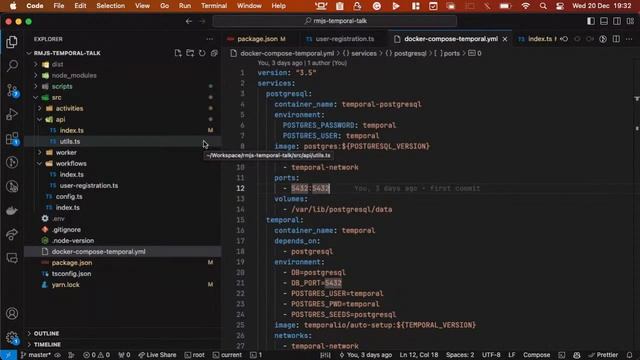Click the Wi-Fi icon in the menu bar
Viewport: 640px width, 360px height.
coord(526,6)
